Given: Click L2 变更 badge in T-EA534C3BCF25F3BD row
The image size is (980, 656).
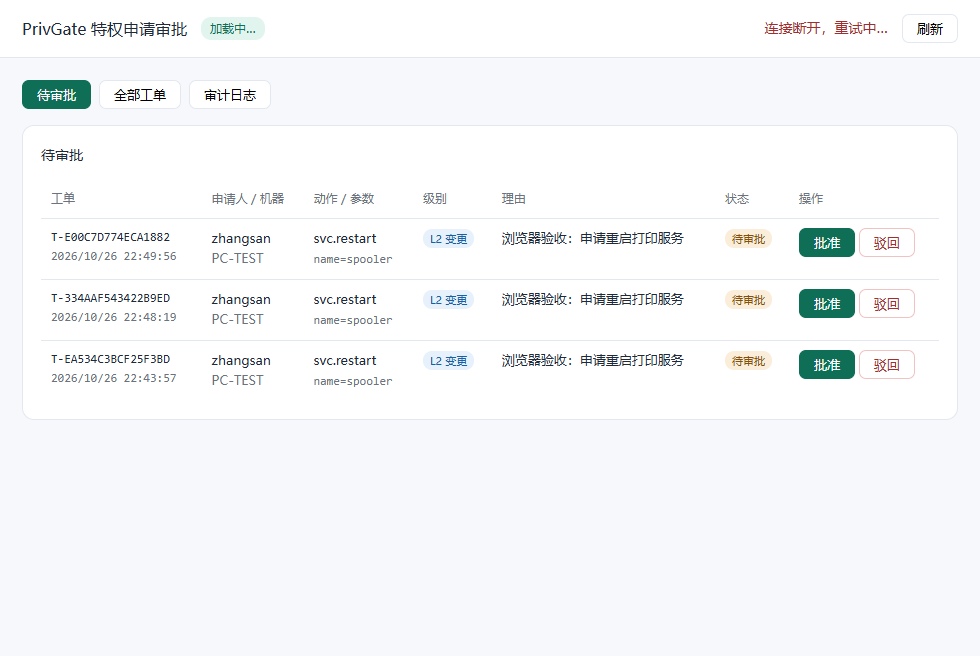Looking at the screenshot, I should 448,360.
